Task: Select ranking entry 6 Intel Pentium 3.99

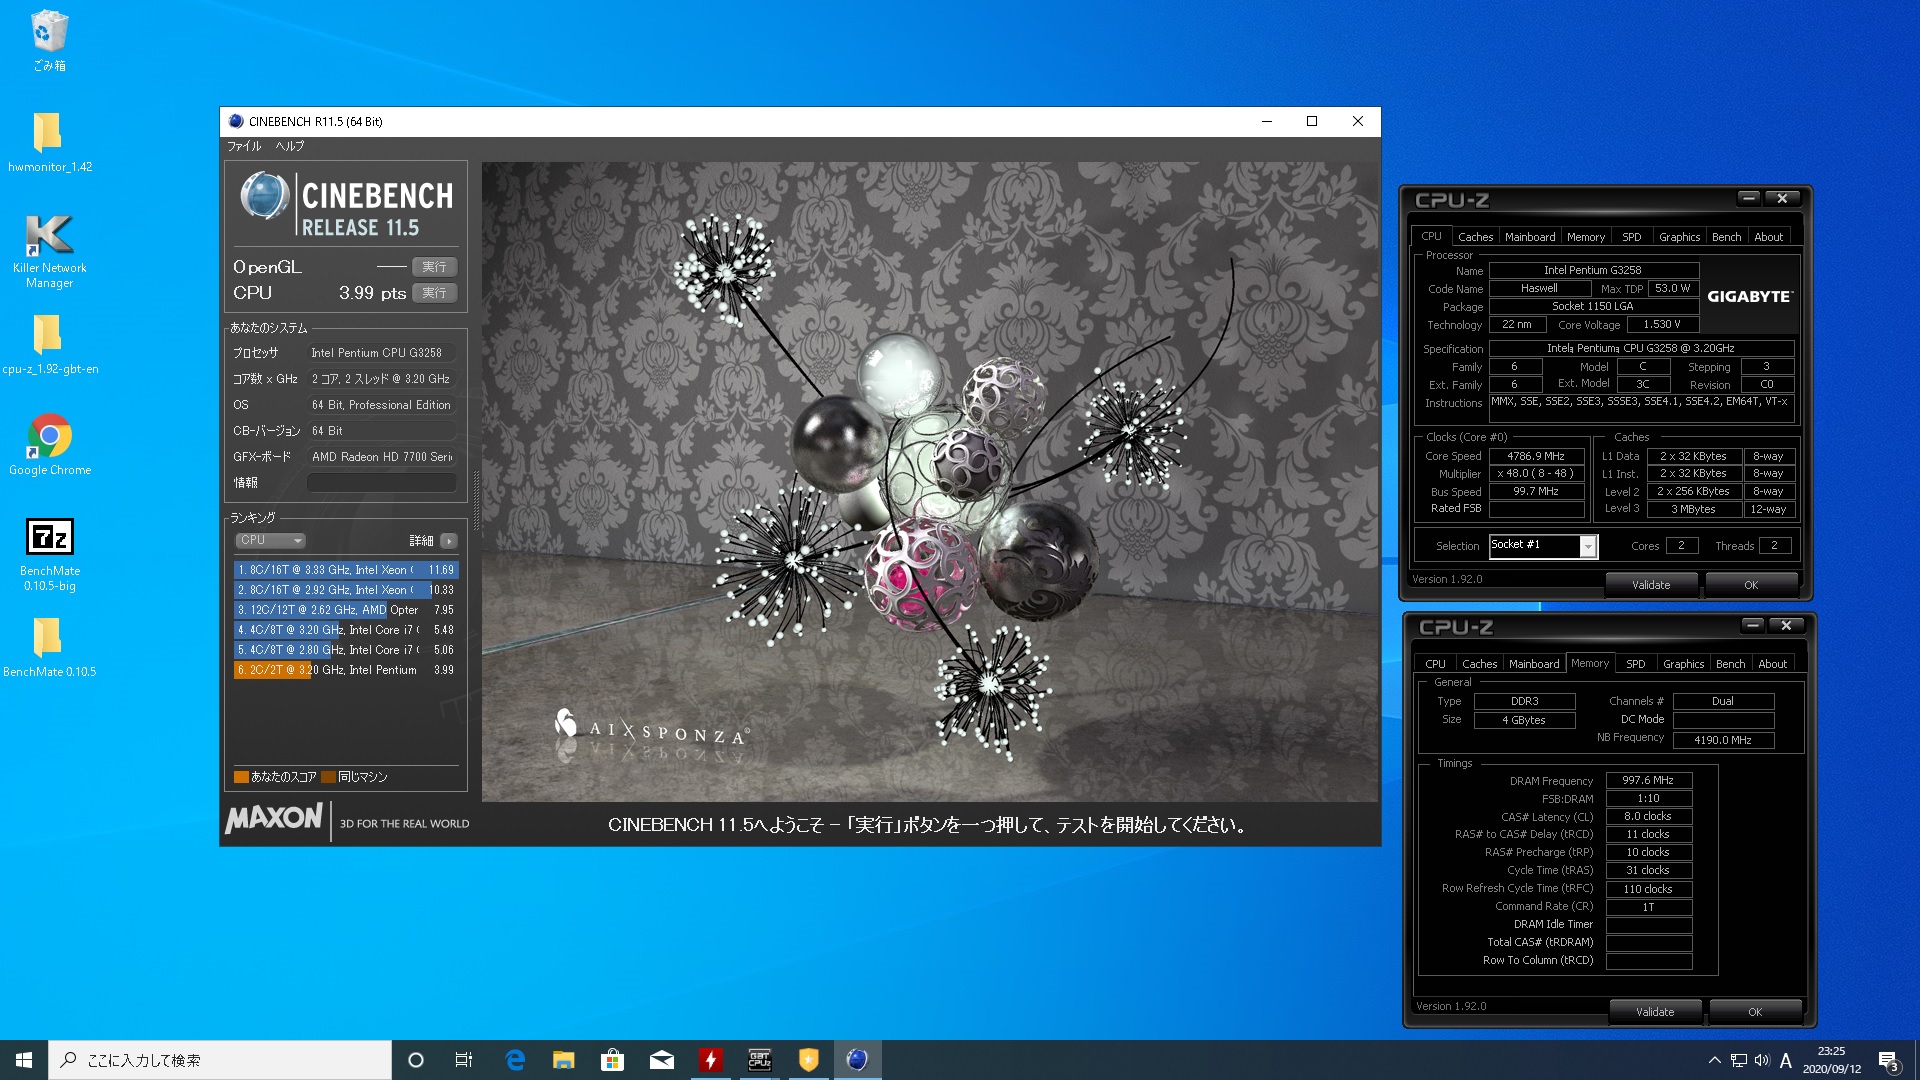Action: click(346, 670)
